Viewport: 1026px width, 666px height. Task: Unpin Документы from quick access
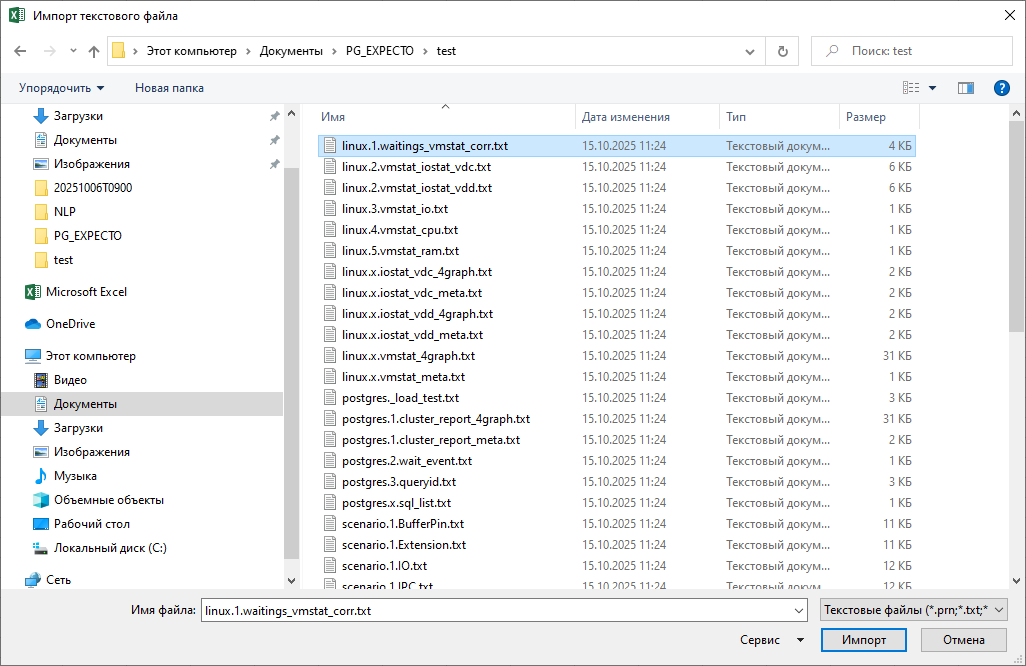point(274,140)
